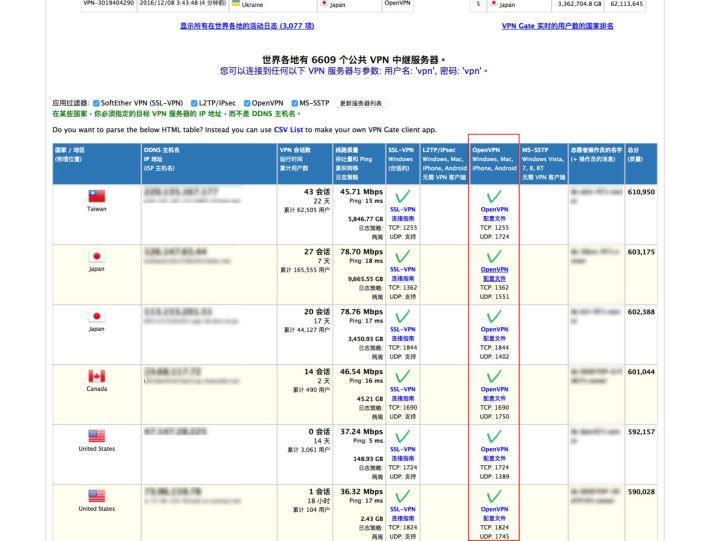Image resolution: width=710 pixels, height=541 pixels.
Task: Open the worldwide activity log link (3,077 entries)
Action: tap(247, 26)
